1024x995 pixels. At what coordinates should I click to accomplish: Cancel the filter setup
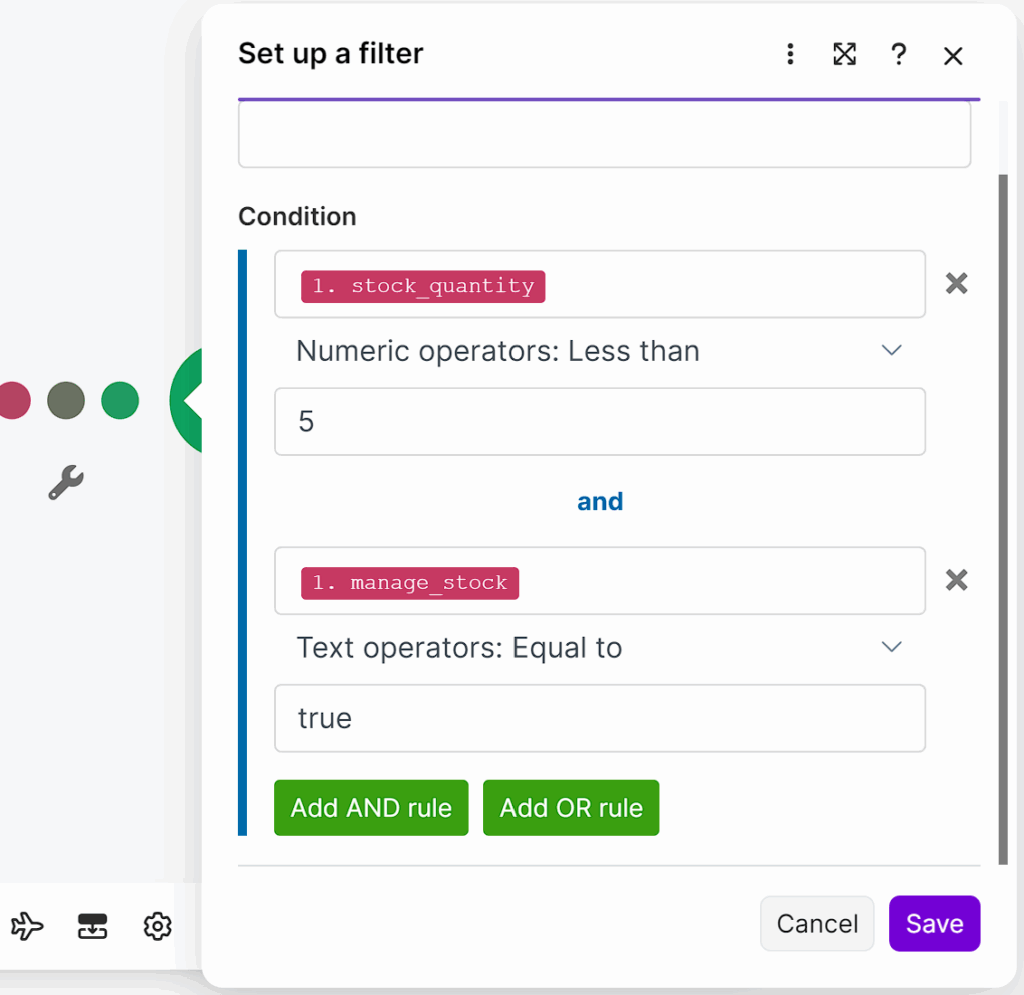tap(817, 923)
